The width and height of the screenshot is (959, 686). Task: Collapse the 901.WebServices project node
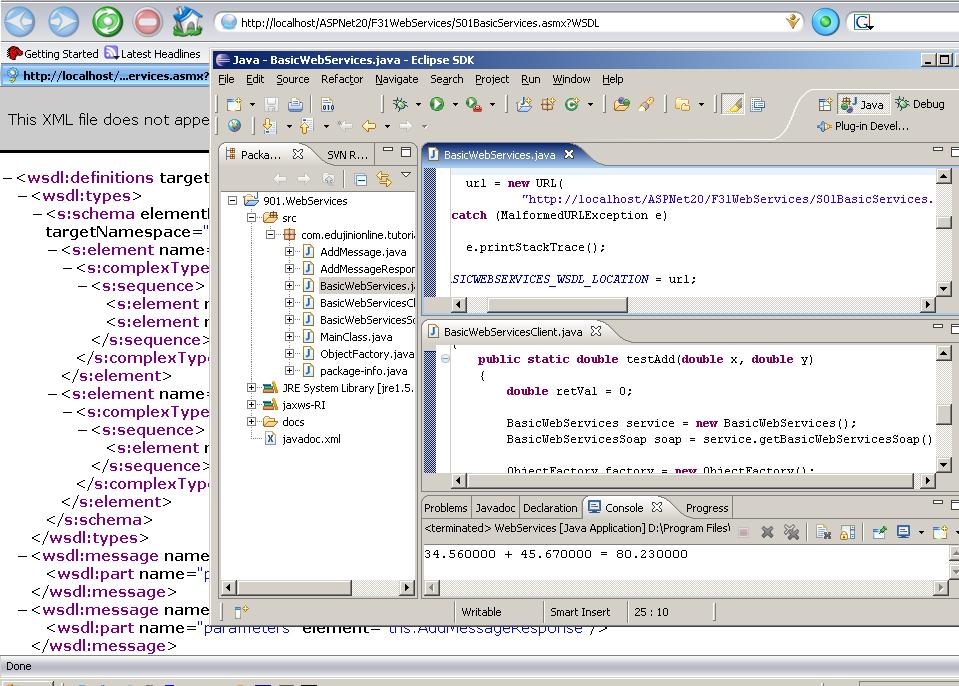232,201
